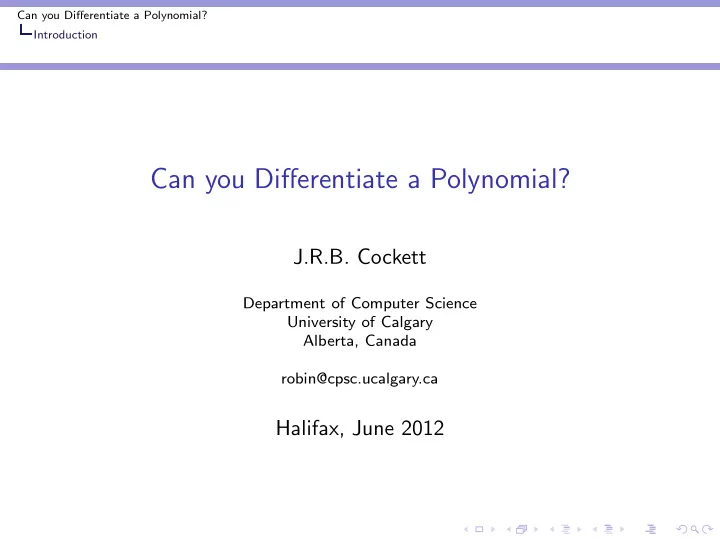This screenshot has width=720, height=541.
Task: Click the subsection navigation icon
Action: pos(566,529)
